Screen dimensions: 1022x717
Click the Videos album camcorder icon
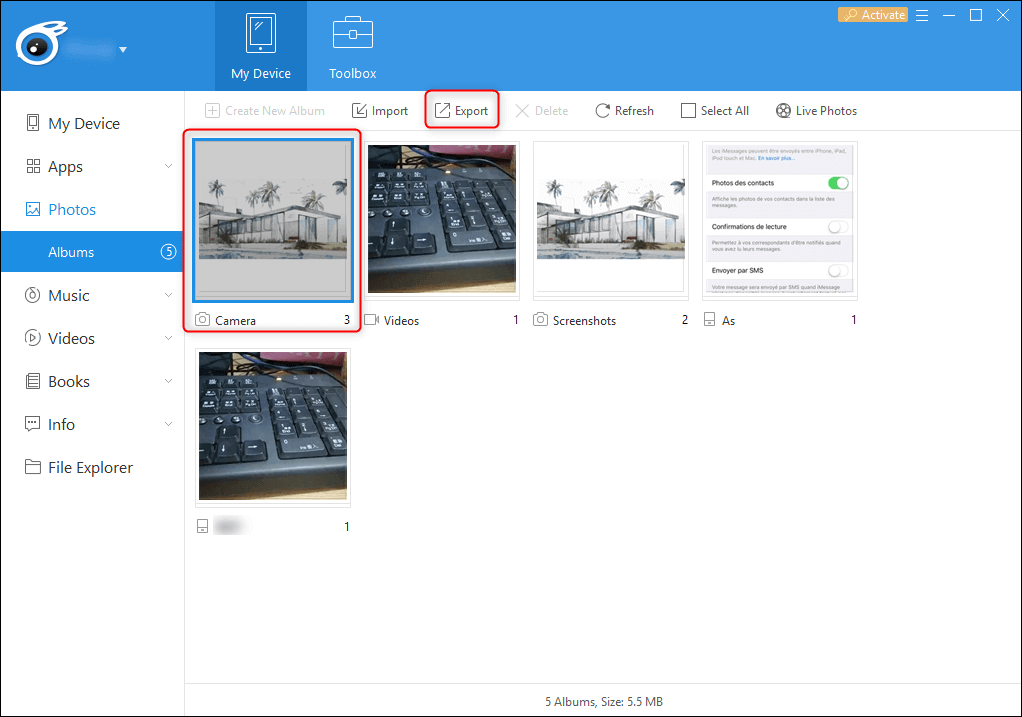[x=372, y=319]
